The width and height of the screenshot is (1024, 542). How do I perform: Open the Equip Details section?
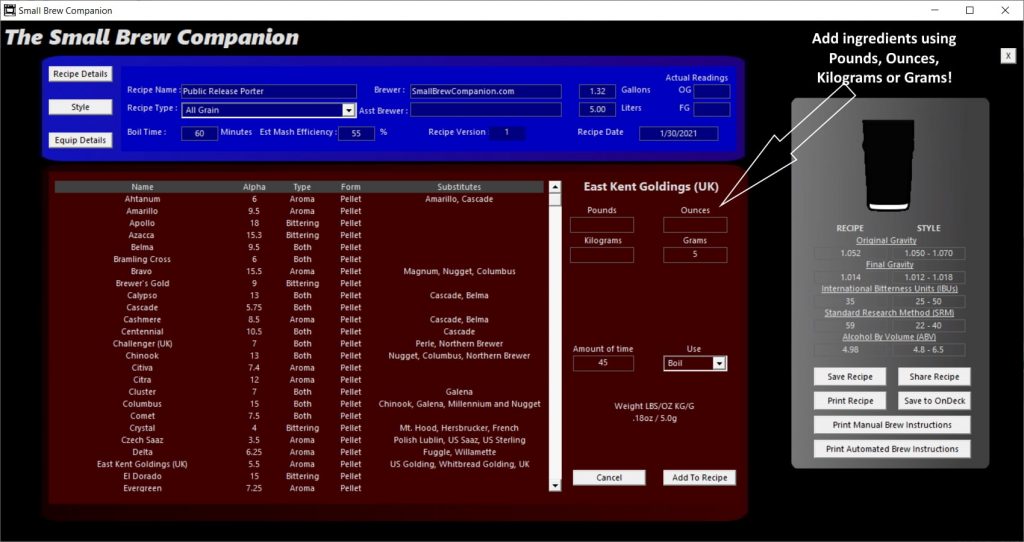coord(80,140)
